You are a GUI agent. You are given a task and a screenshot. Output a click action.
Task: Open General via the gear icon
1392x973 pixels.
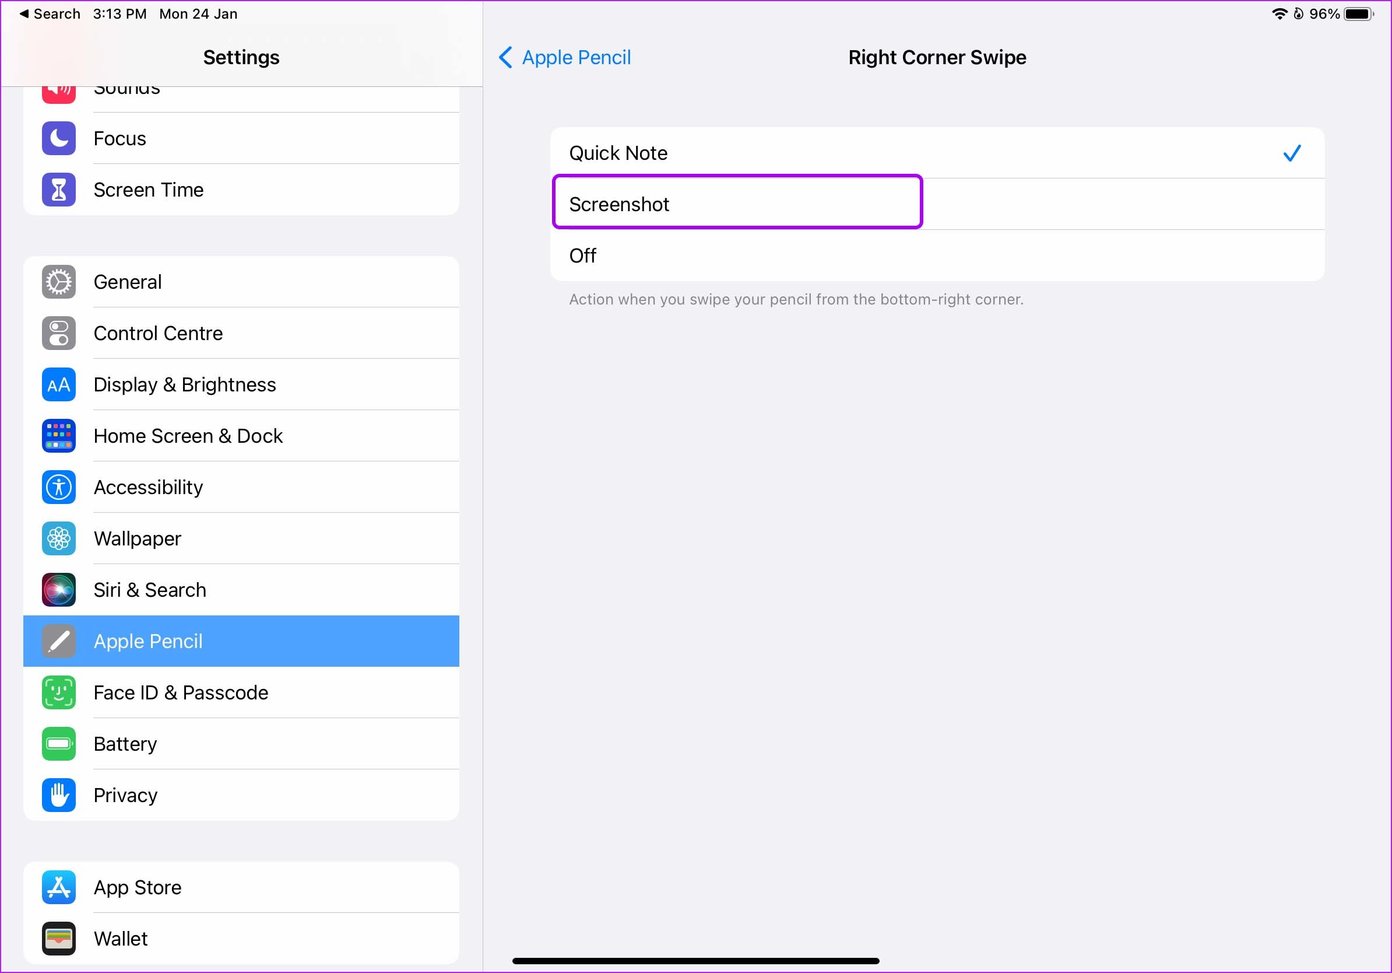59,282
